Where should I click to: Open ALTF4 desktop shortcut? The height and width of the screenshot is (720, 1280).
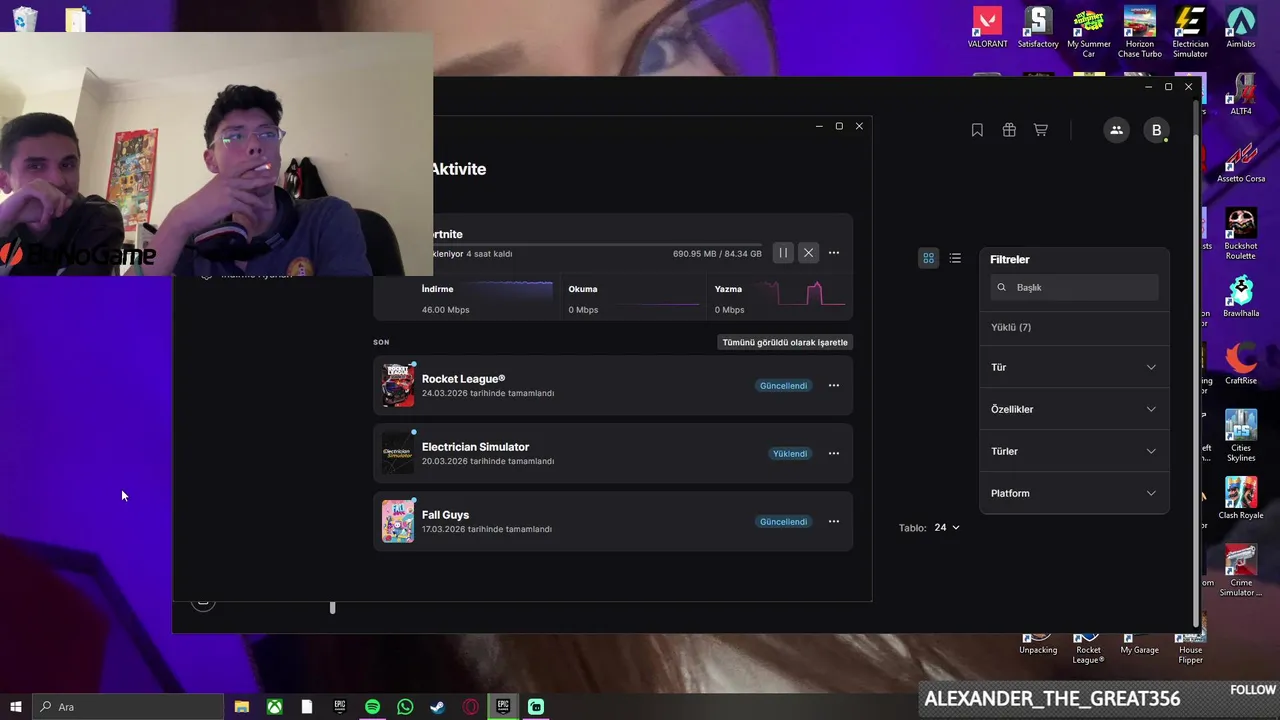[1241, 95]
